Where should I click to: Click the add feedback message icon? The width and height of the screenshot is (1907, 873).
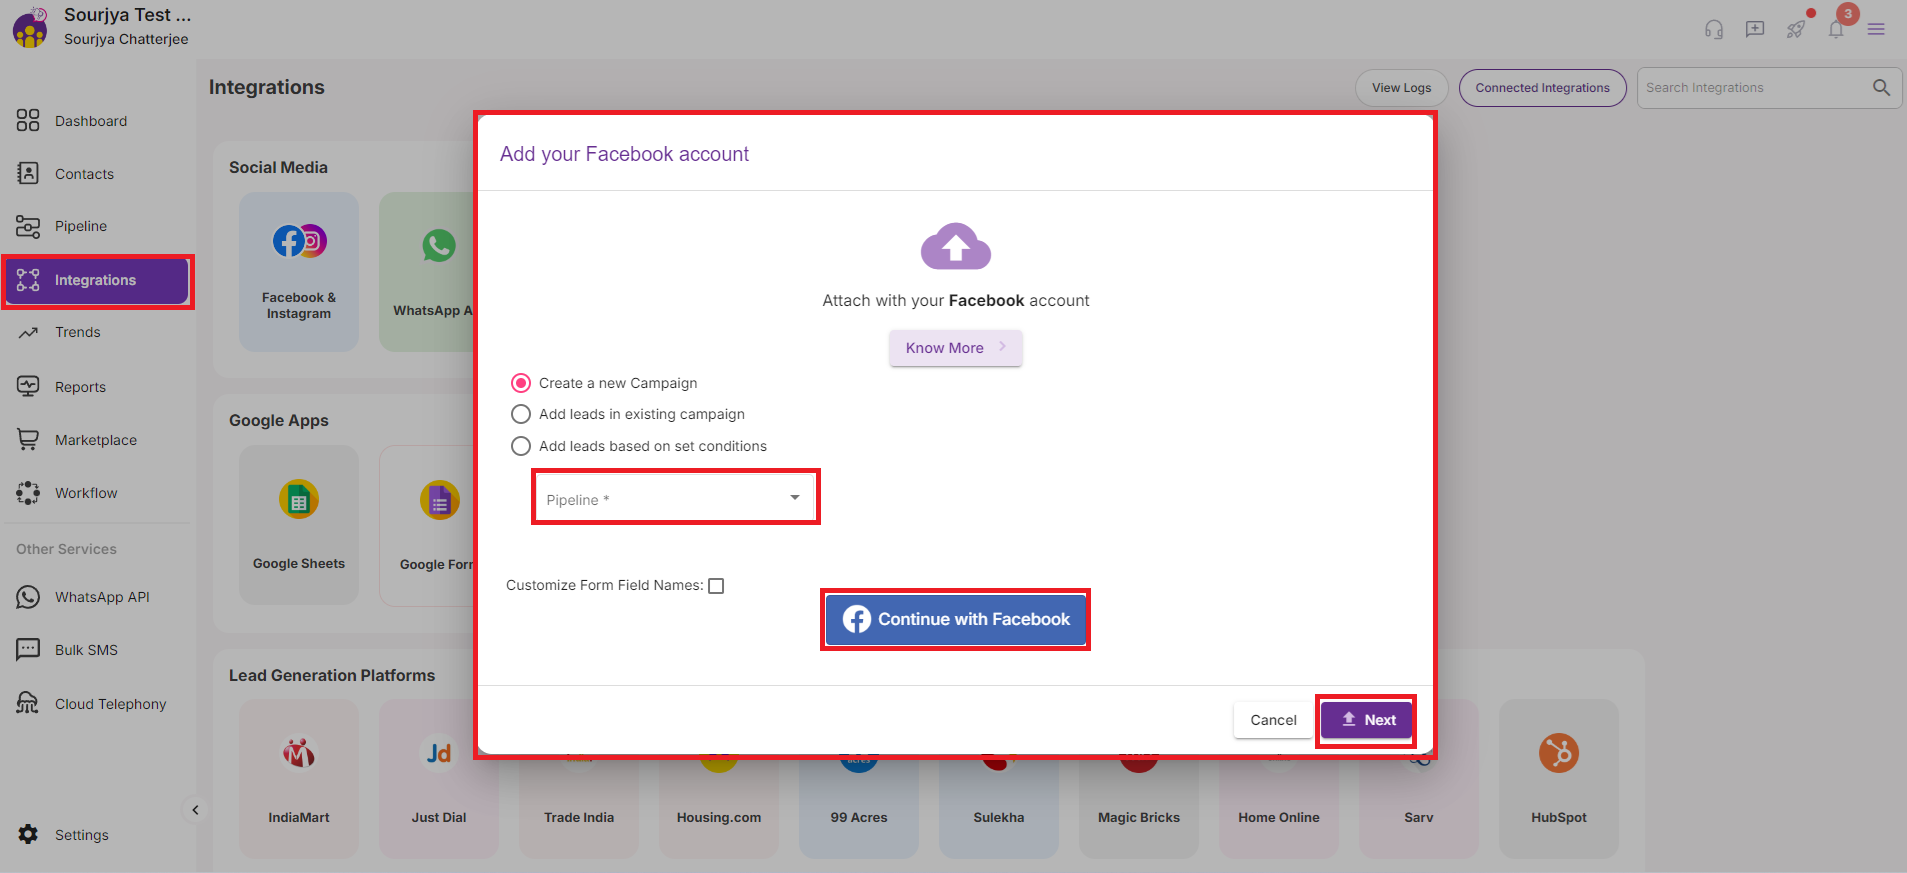[1755, 29]
